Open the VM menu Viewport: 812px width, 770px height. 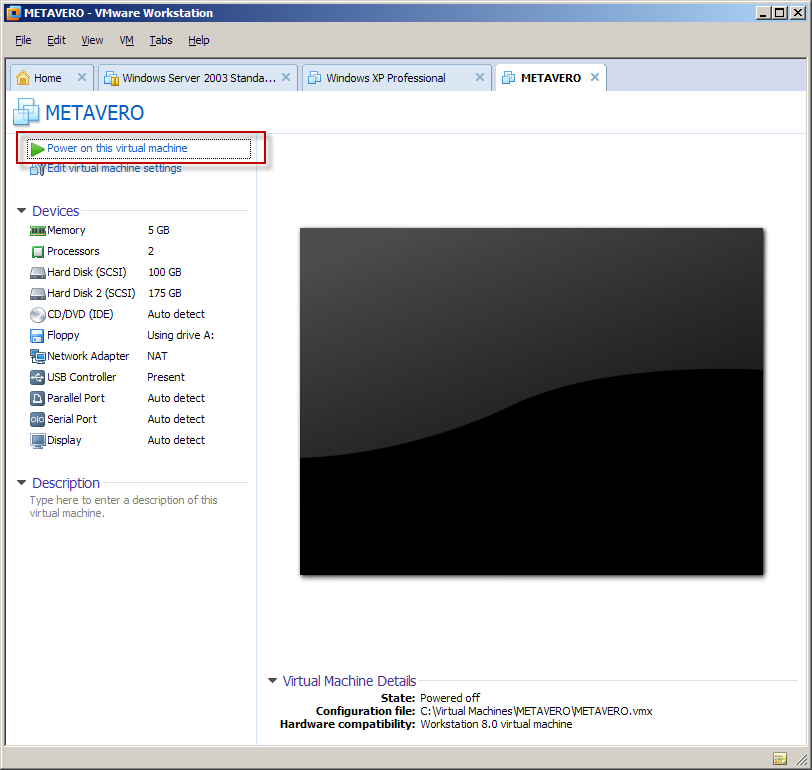tap(127, 40)
